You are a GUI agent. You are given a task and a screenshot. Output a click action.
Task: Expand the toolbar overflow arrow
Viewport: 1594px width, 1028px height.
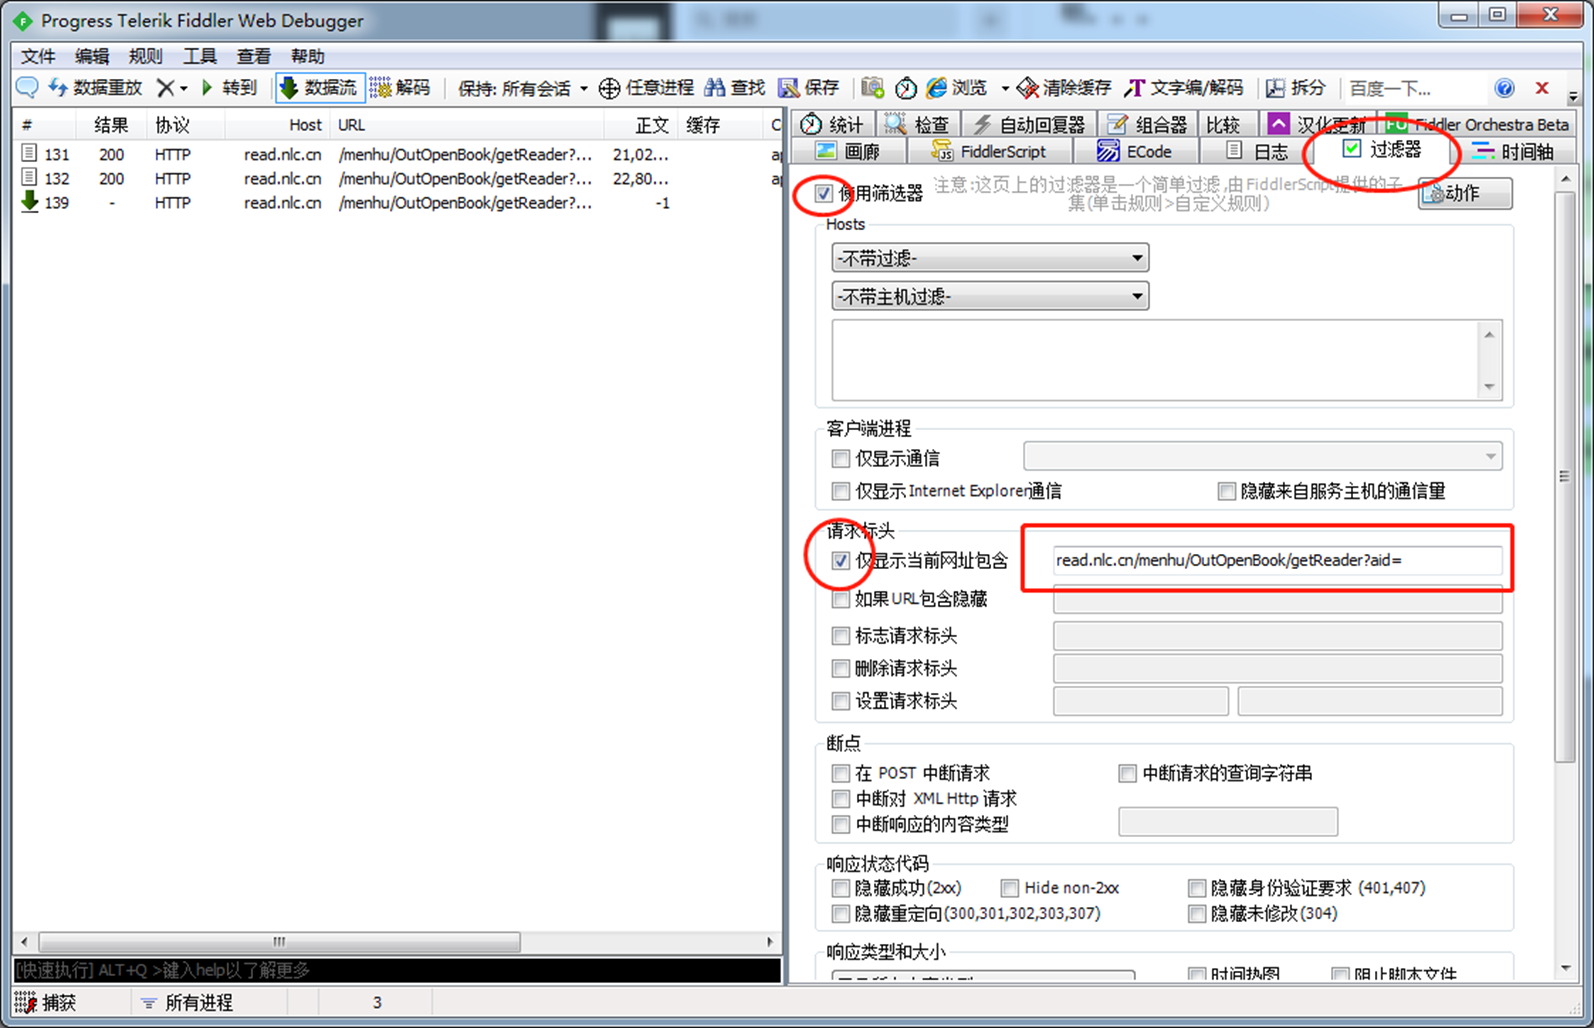[1573, 96]
